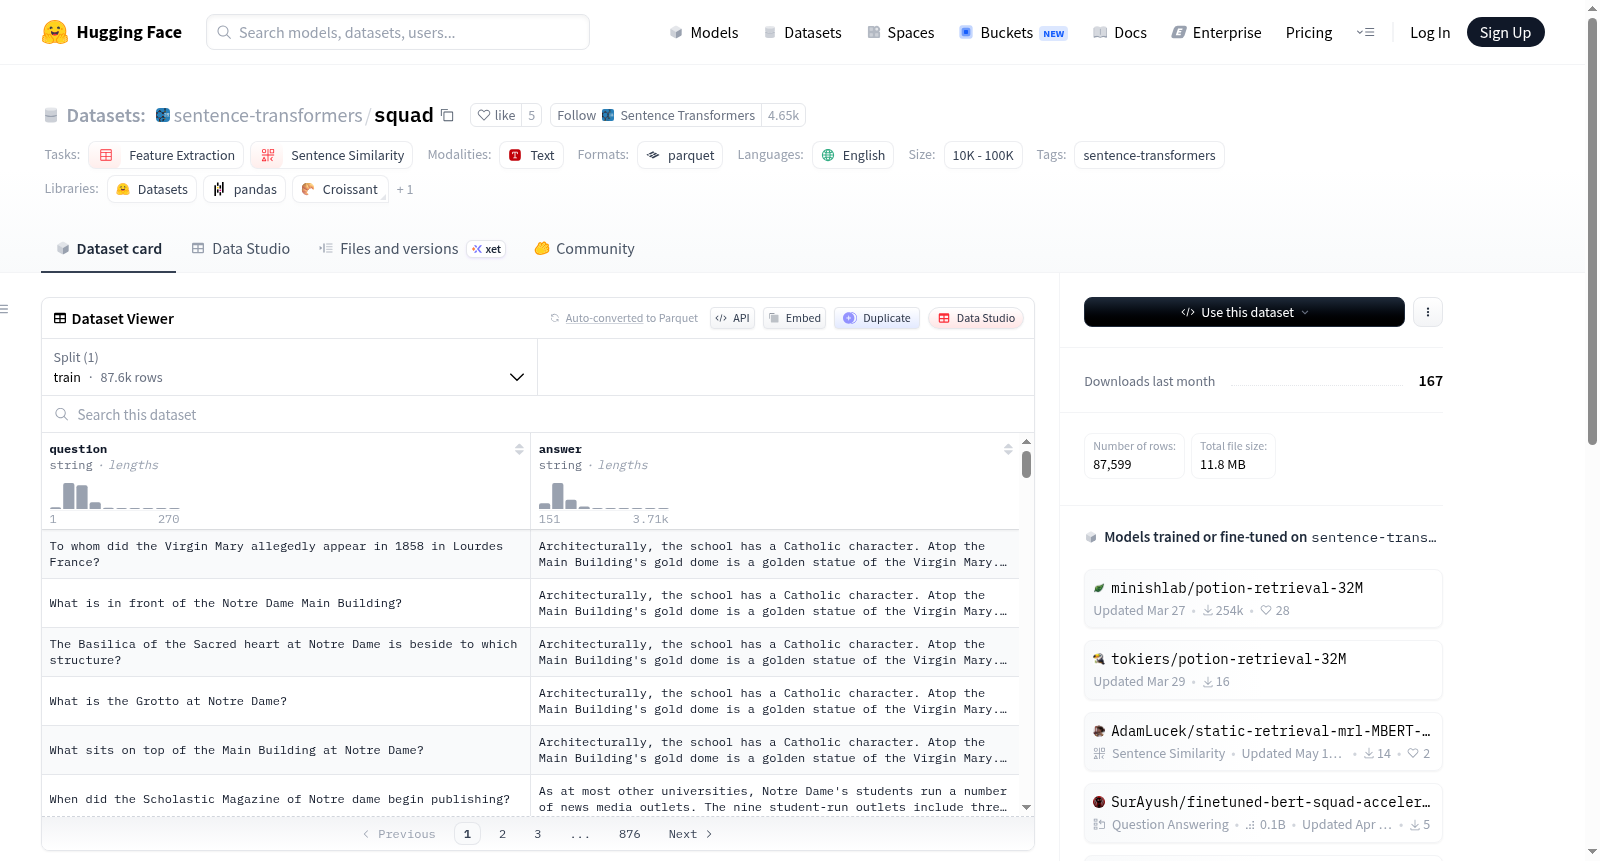The image size is (1600, 861).
Task: Focus the search models, datasets, users field
Action: point(398,32)
